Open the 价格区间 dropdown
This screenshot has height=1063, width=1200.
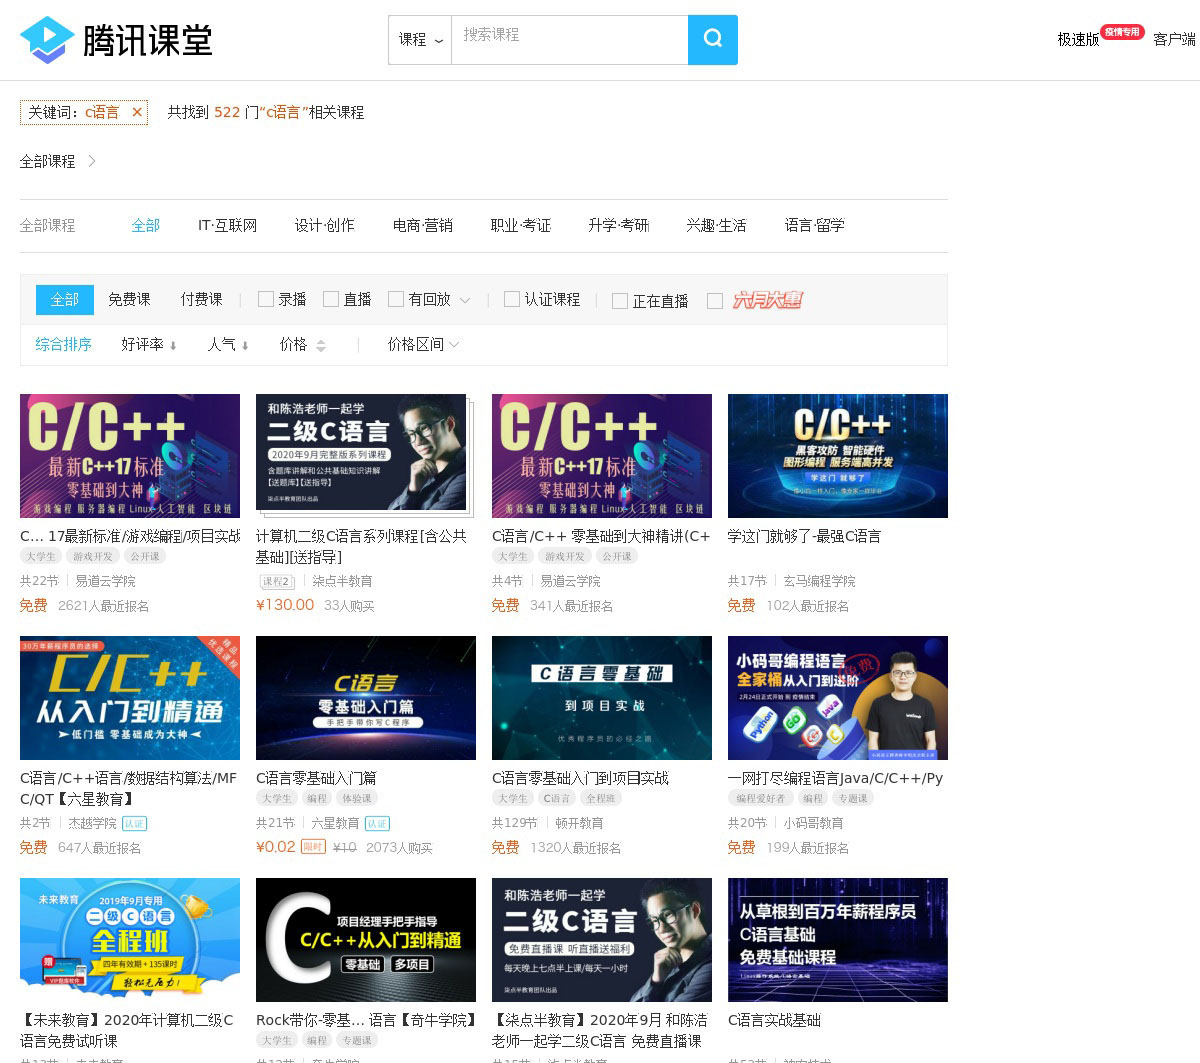[423, 344]
